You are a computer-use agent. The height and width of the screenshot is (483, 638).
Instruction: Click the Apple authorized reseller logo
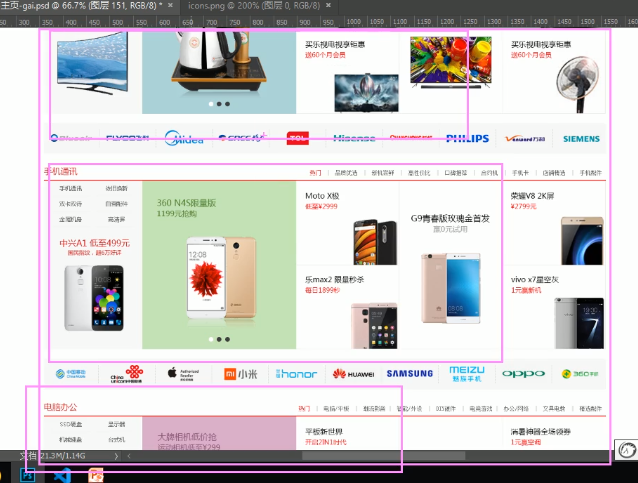tap(184, 374)
